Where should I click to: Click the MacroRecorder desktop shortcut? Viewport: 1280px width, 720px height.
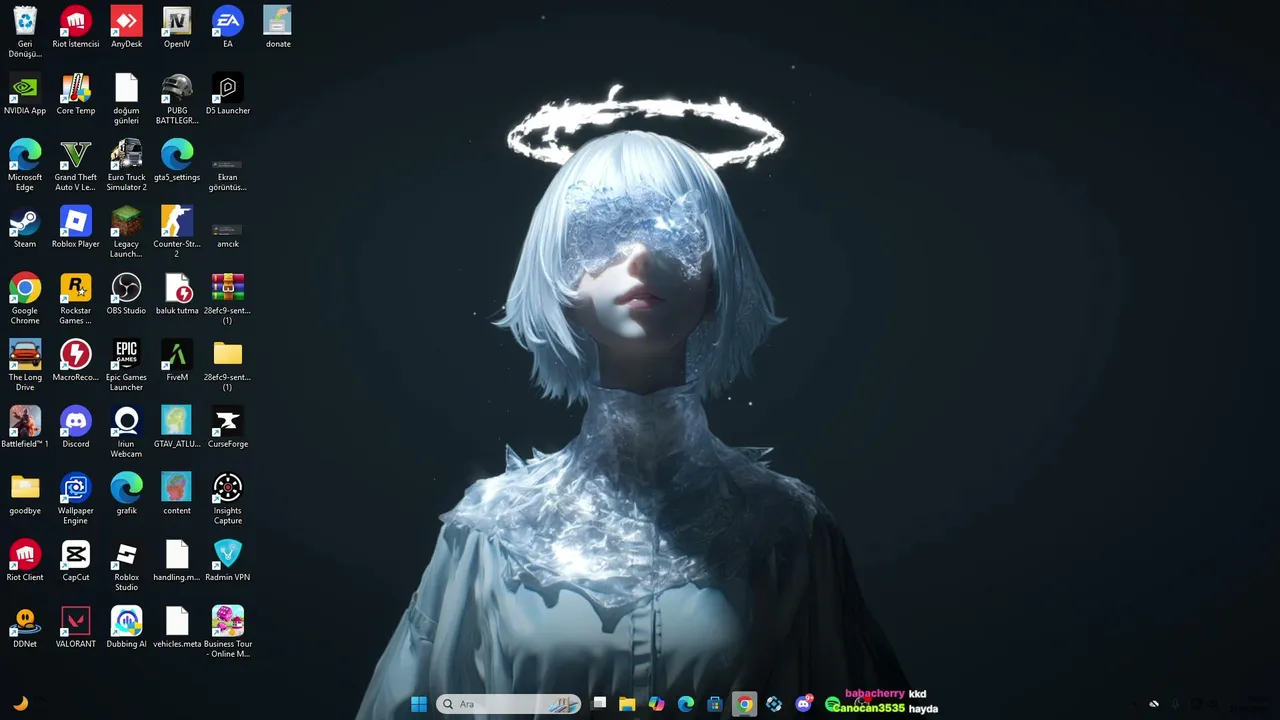coord(76,355)
